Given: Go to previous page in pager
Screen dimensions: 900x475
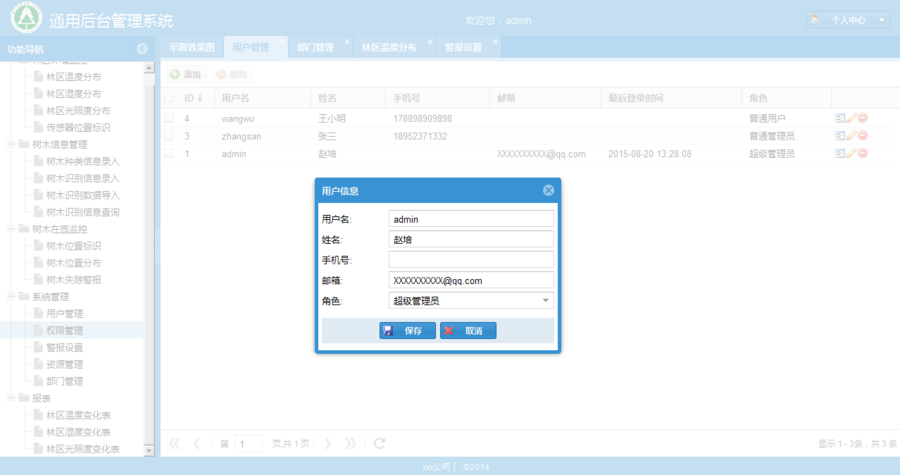Looking at the screenshot, I should (x=197, y=443).
